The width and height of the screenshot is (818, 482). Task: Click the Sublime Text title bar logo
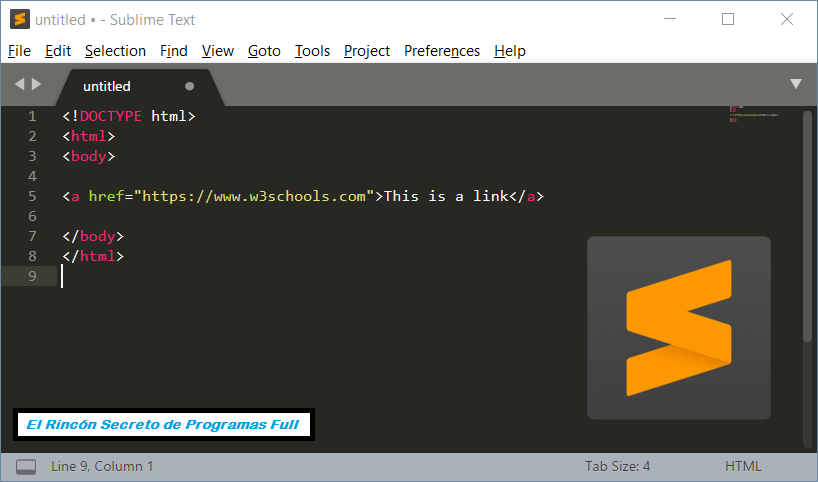[x=17, y=19]
